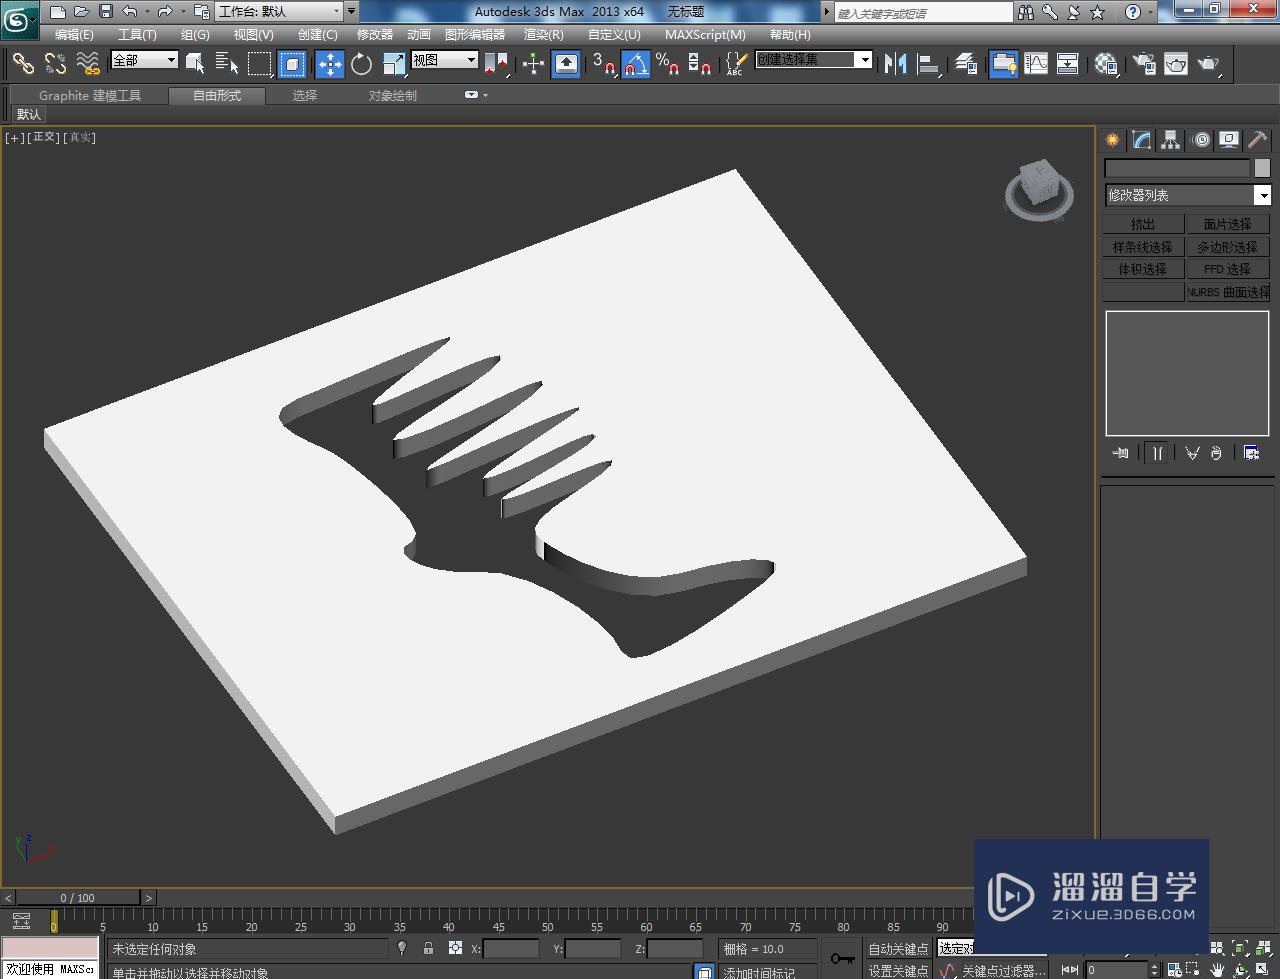Select the Unlink Selection tool
Viewport: 1280px width, 979px height.
tap(56, 64)
